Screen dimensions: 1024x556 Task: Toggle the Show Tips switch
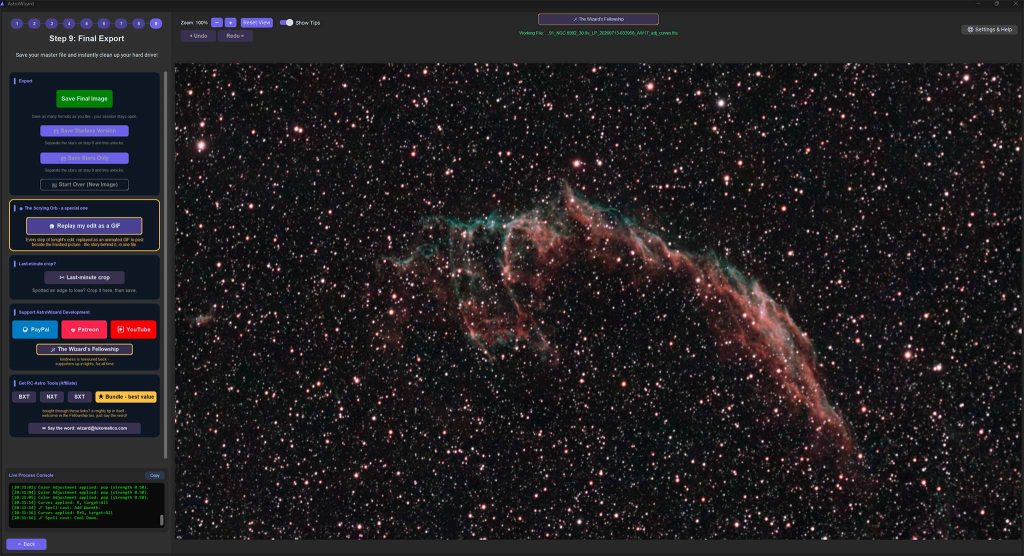click(287, 22)
